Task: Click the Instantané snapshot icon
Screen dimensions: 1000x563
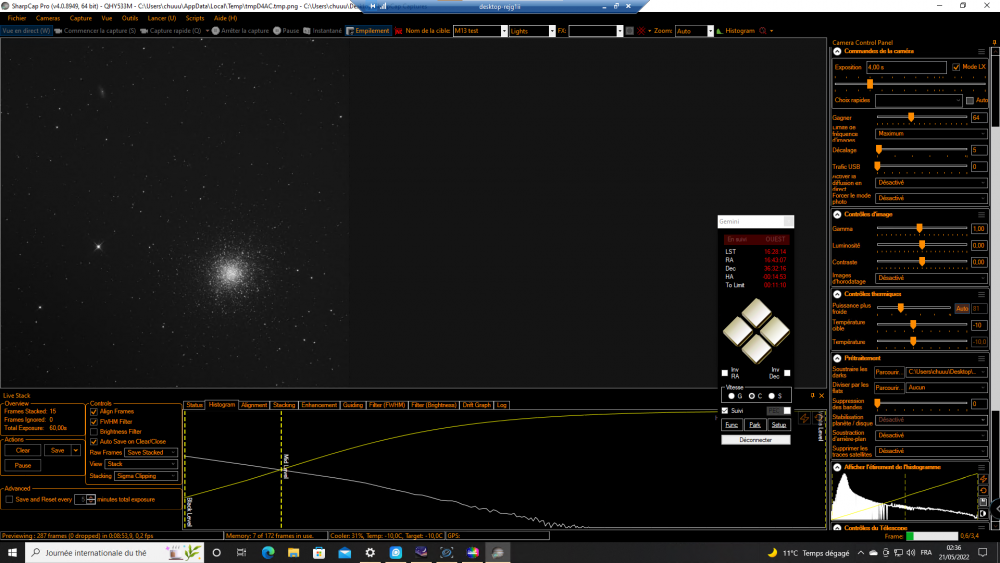Action: 307,31
